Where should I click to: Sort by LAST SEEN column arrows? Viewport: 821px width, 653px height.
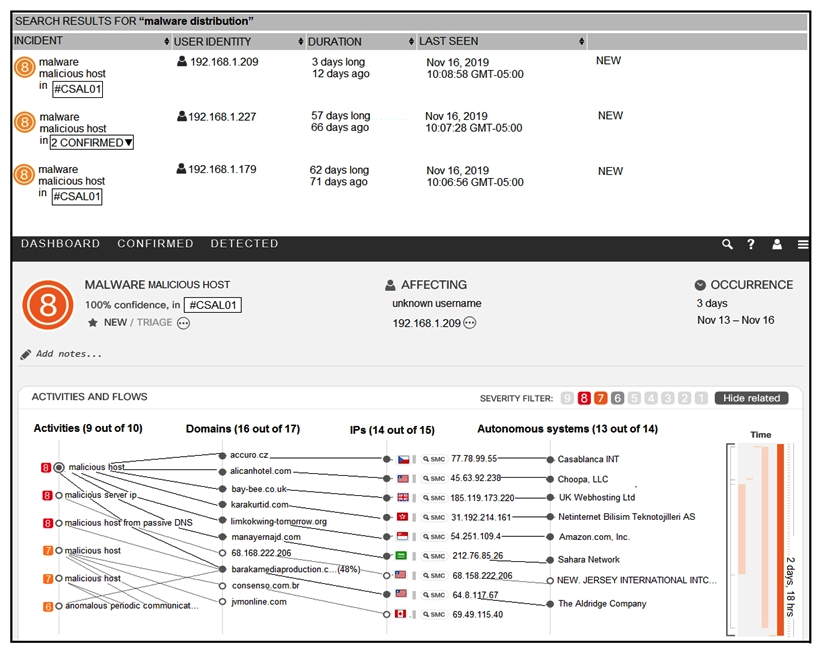(x=582, y=41)
